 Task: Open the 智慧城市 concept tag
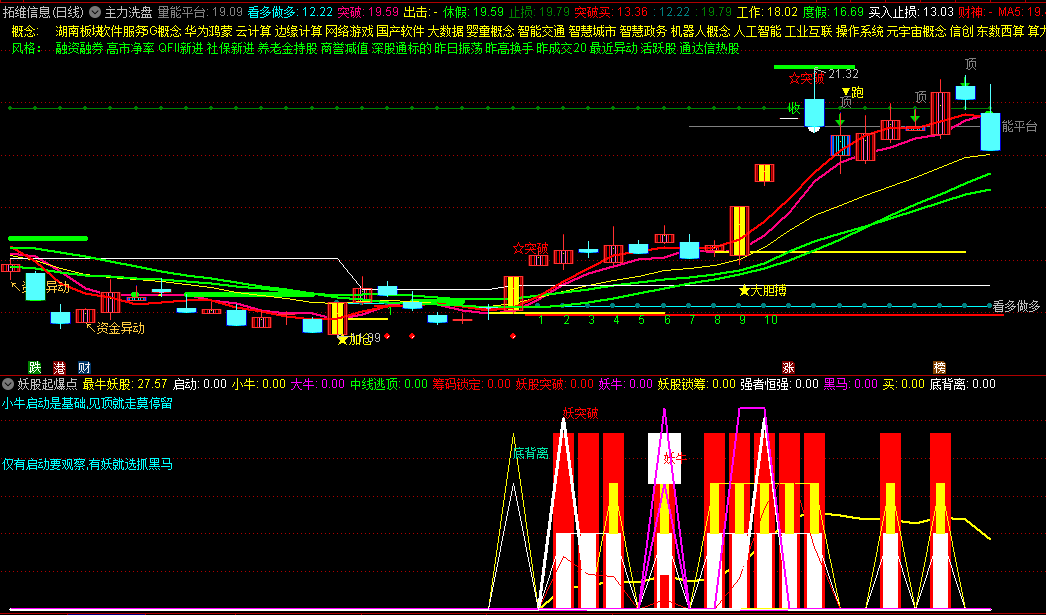[592, 31]
